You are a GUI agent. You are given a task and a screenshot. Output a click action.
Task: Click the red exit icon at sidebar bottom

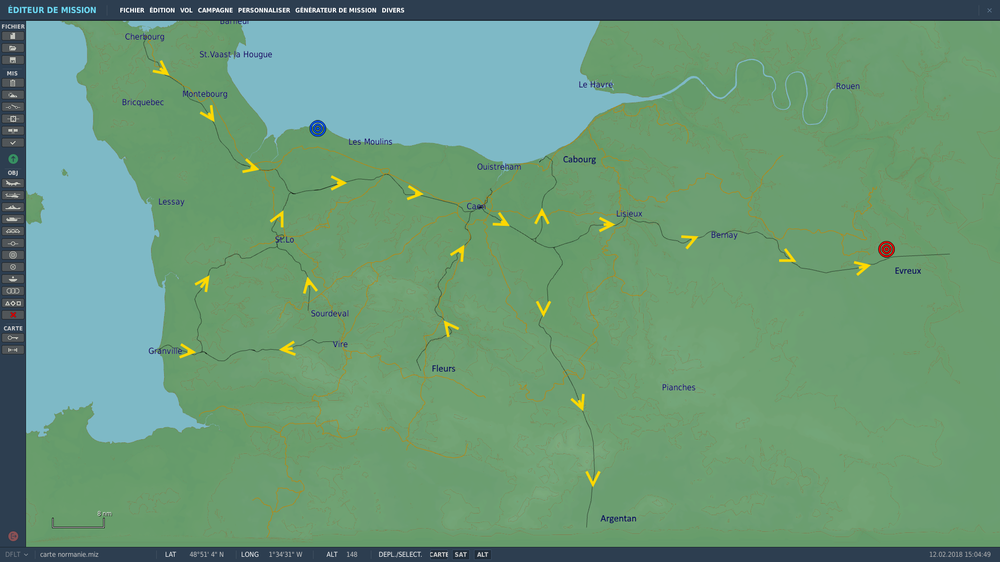(x=13, y=536)
